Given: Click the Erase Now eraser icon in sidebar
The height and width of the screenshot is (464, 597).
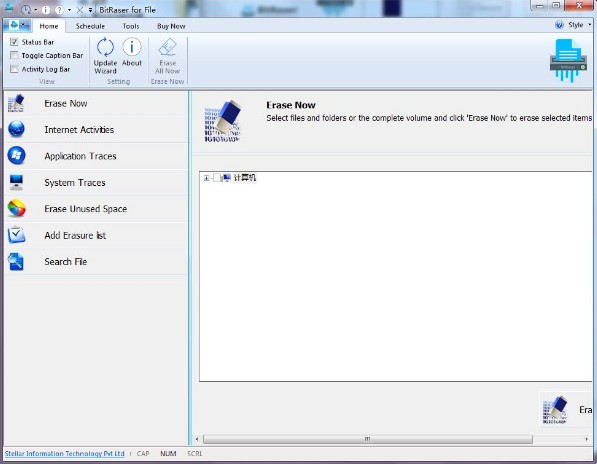Looking at the screenshot, I should [x=16, y=103].
